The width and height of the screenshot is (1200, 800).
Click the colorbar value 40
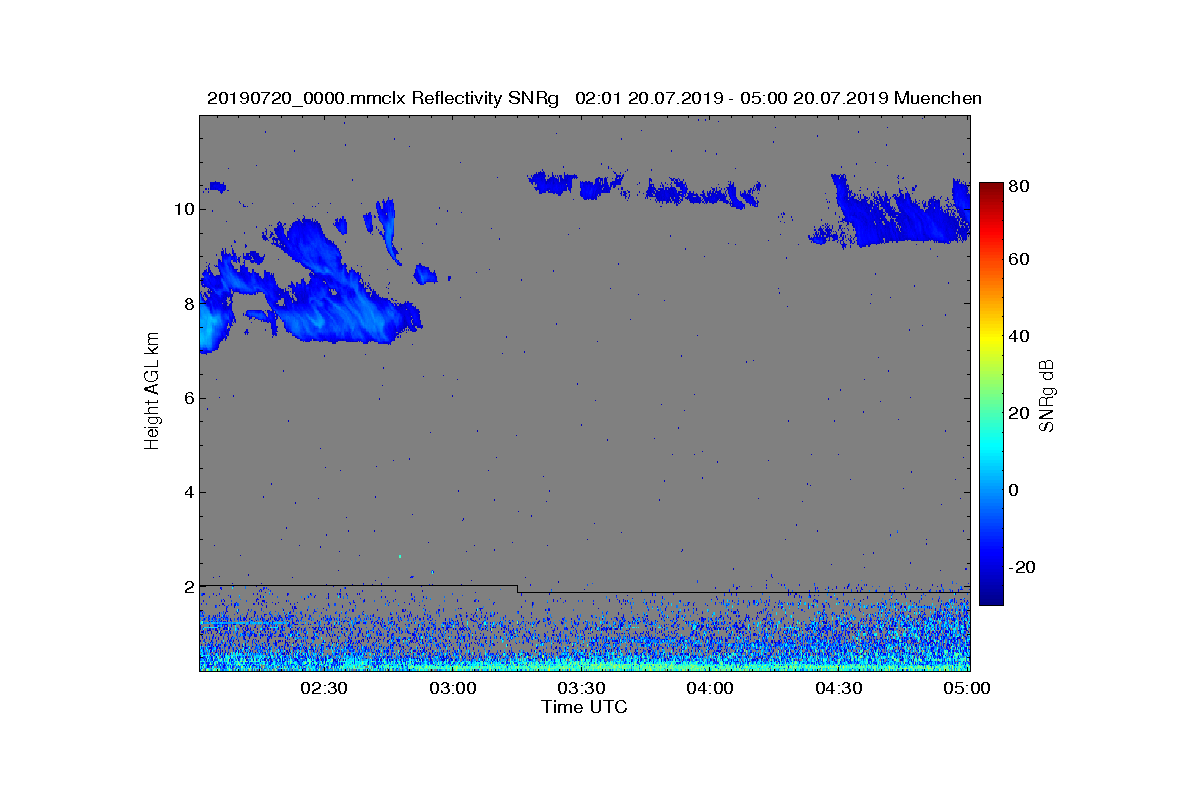coord(1021,336)
